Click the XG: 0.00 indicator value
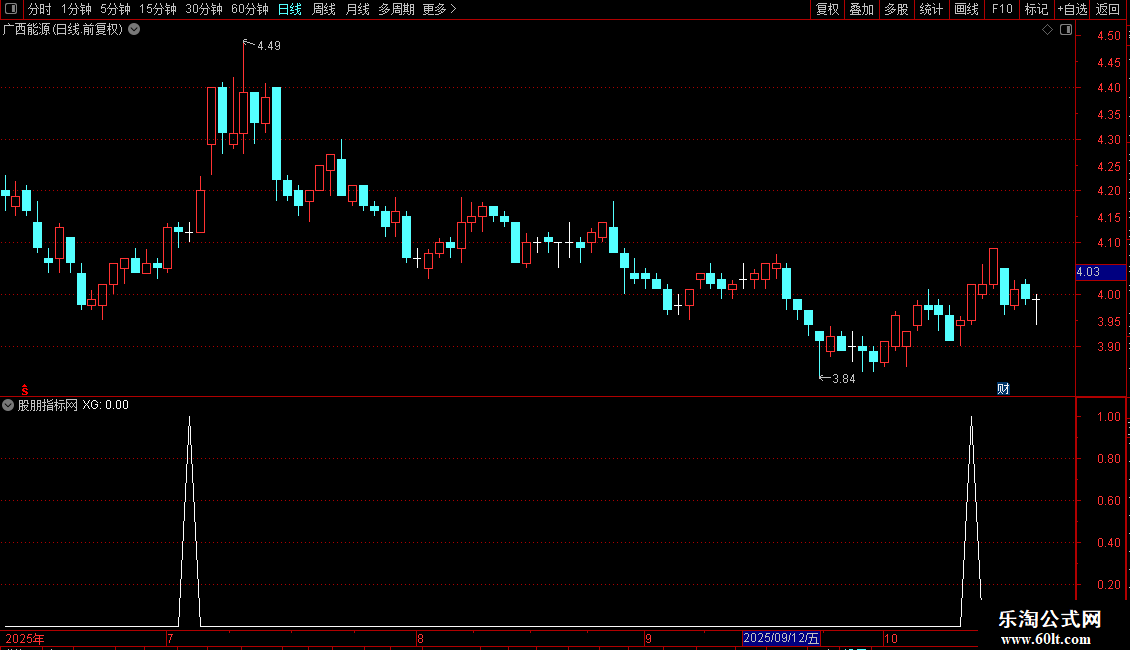Screen dimensions: 1130x650 pyautogui.click(x=105, y=405)
